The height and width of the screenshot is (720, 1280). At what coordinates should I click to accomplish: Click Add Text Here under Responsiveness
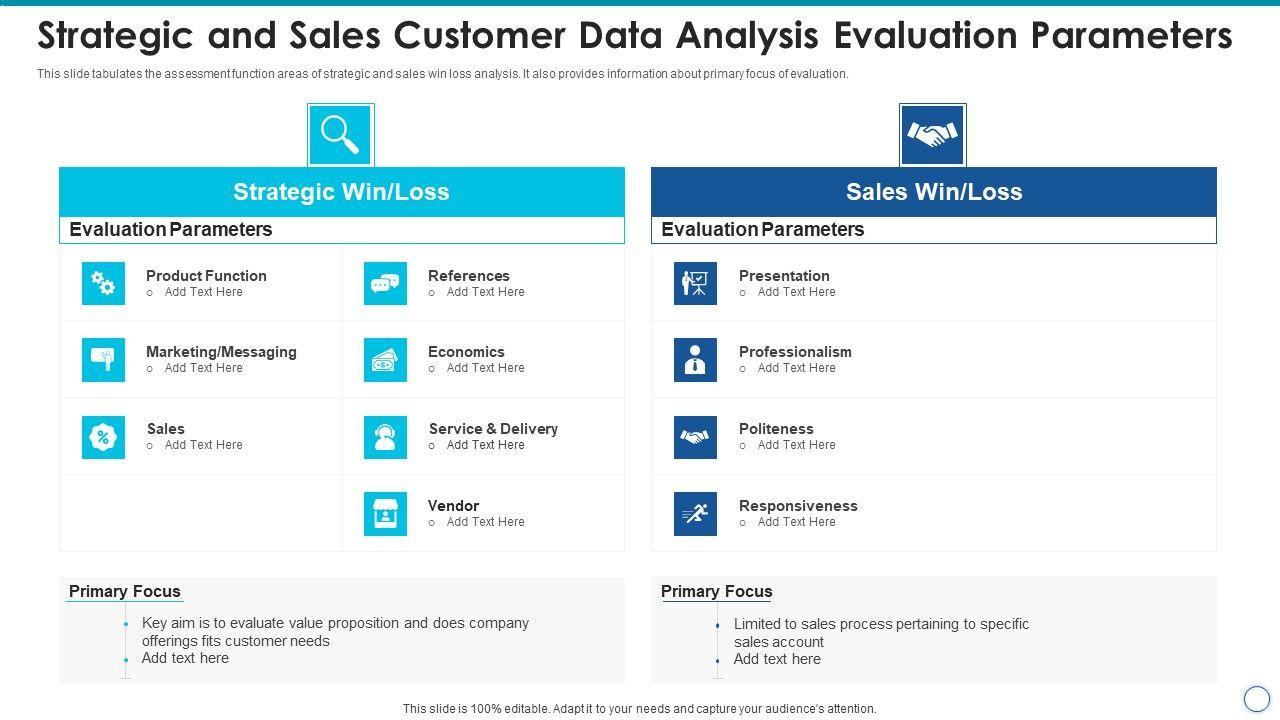coord(796,522)
